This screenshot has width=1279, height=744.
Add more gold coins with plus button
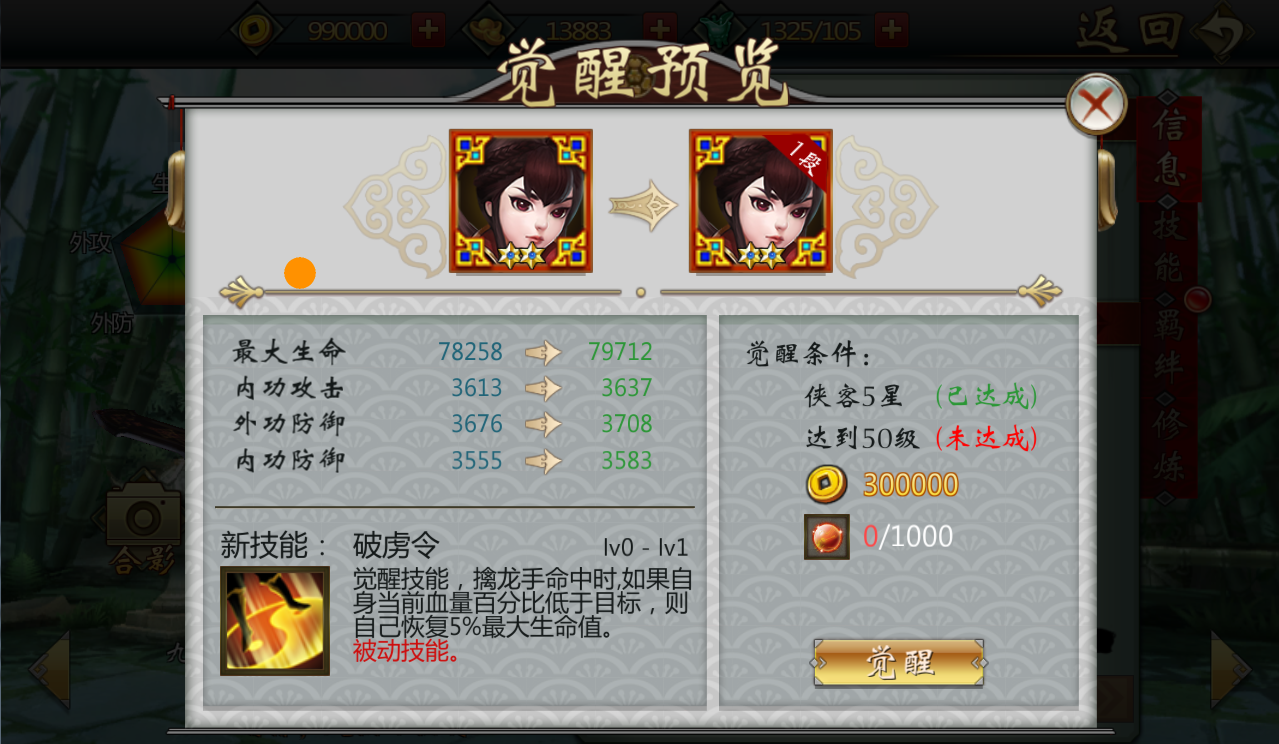[x=428, y=30]
